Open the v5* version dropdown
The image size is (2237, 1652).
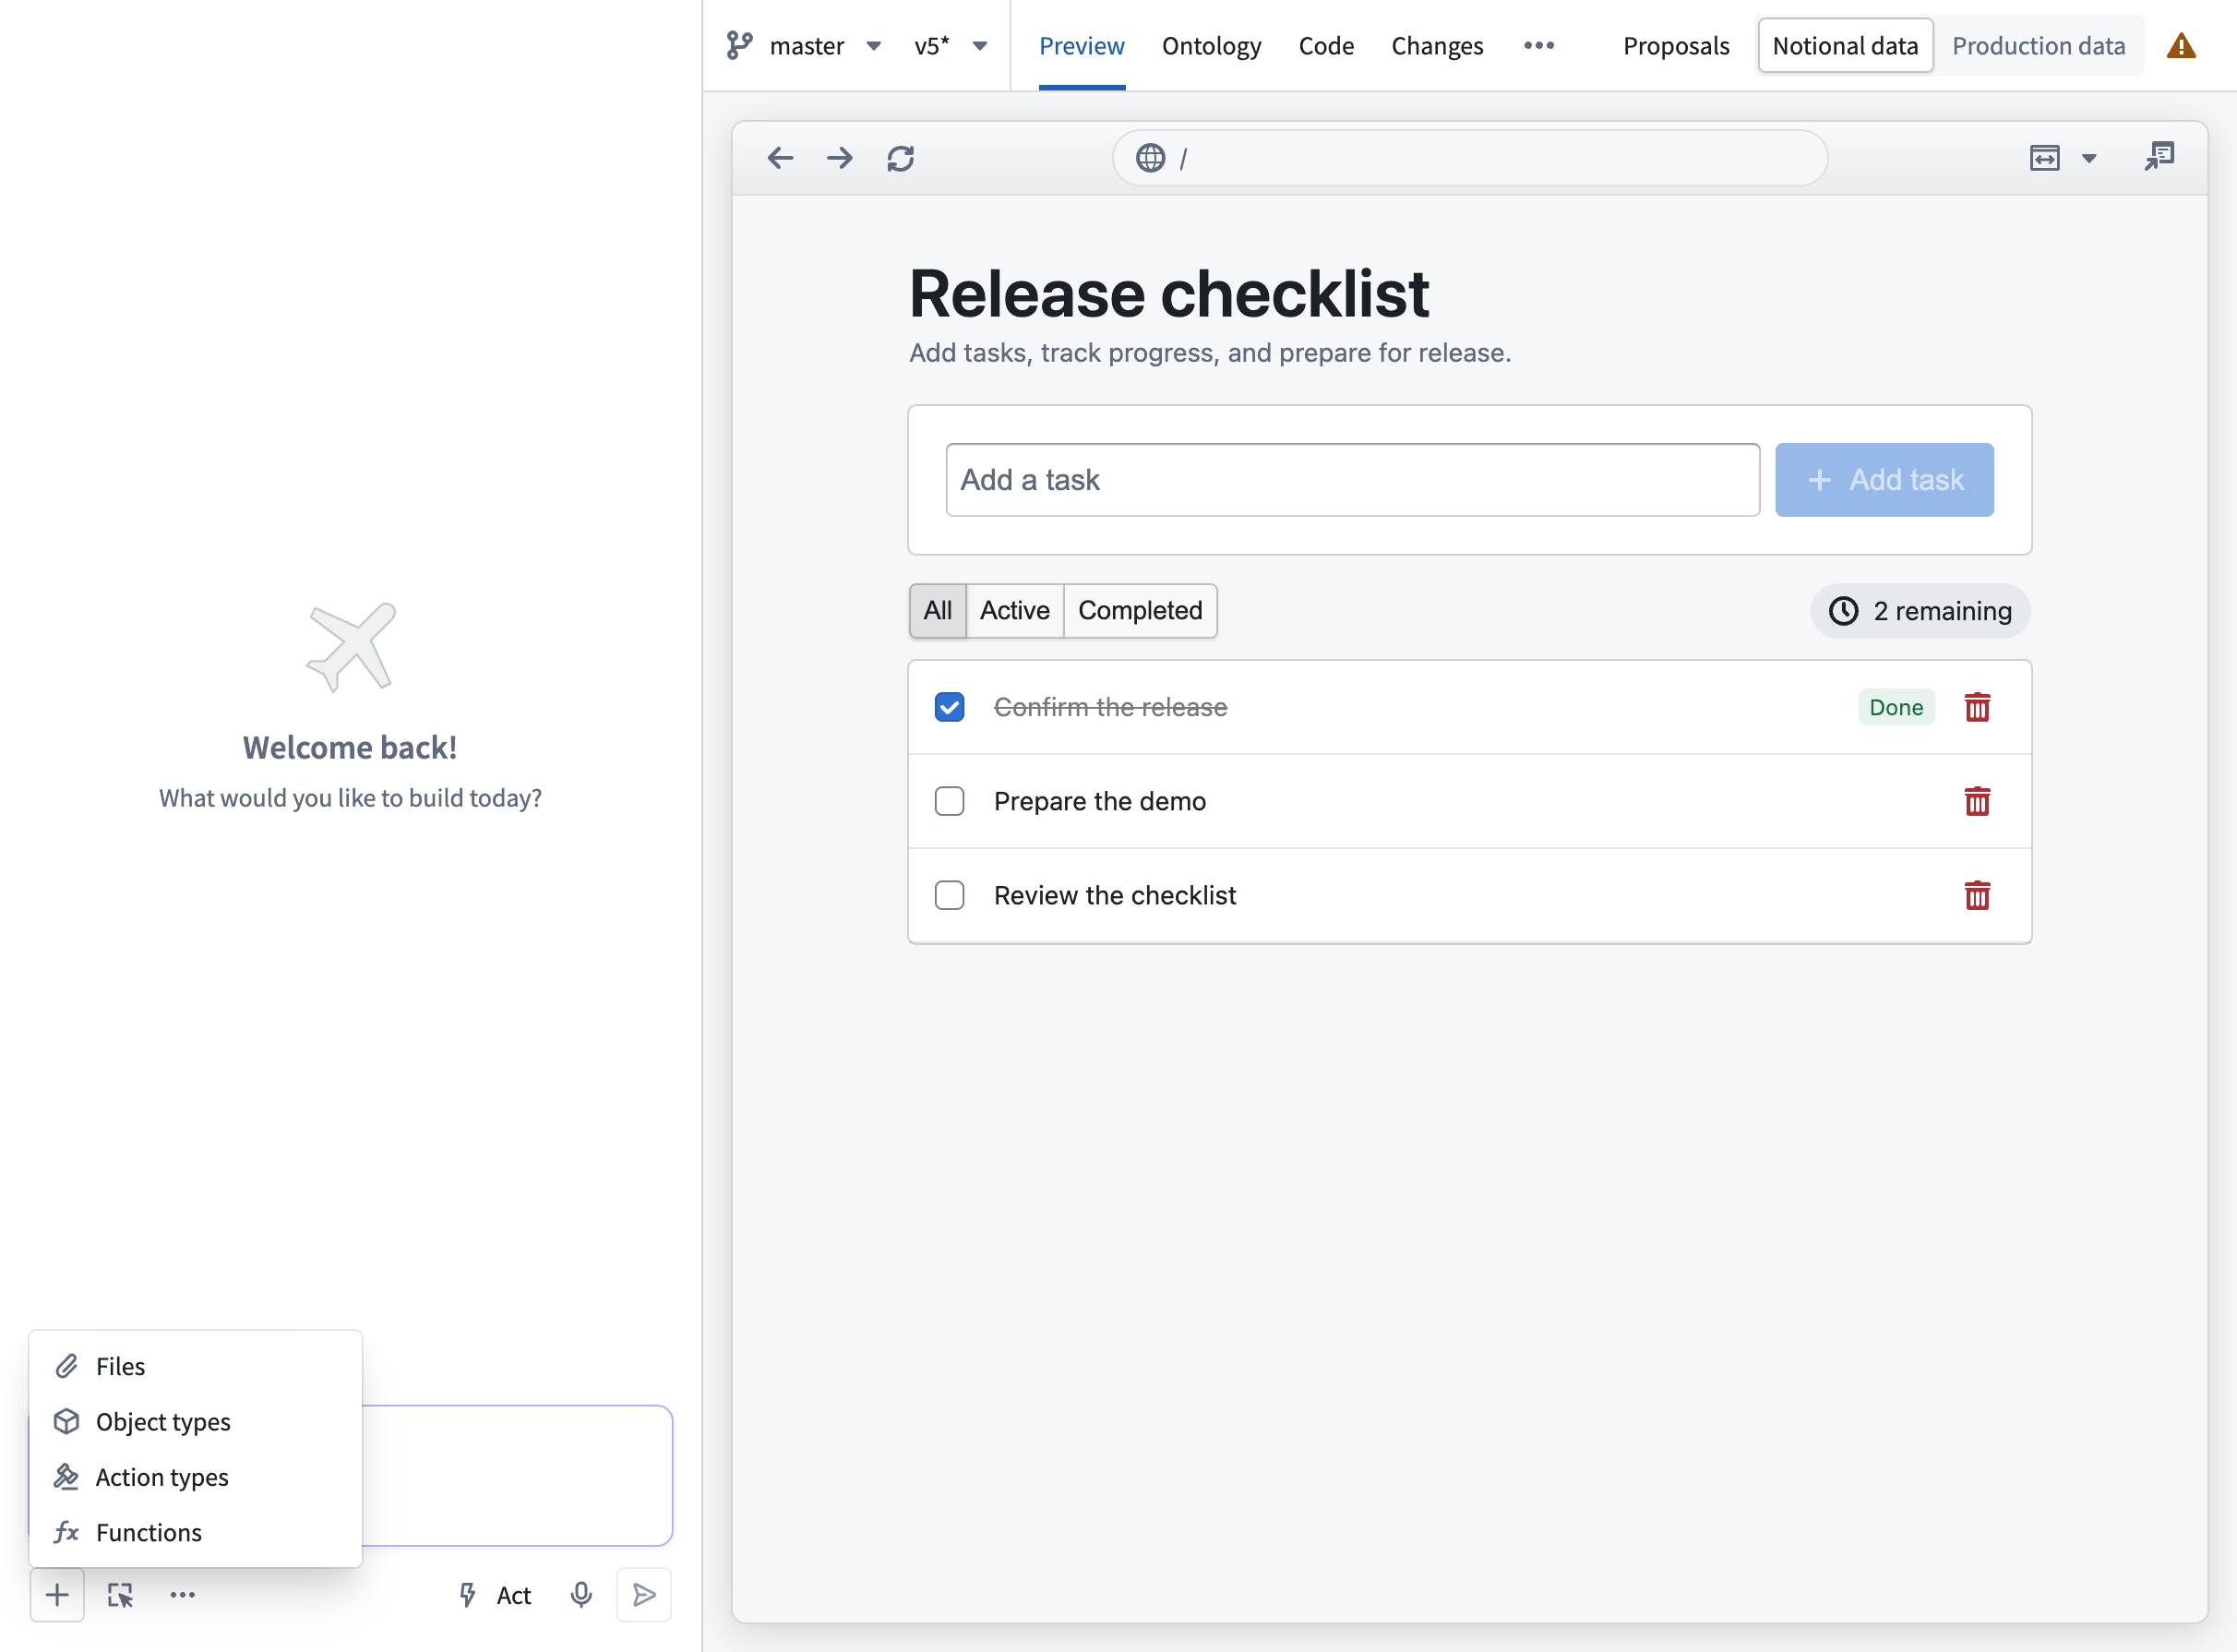pos(980,46)
